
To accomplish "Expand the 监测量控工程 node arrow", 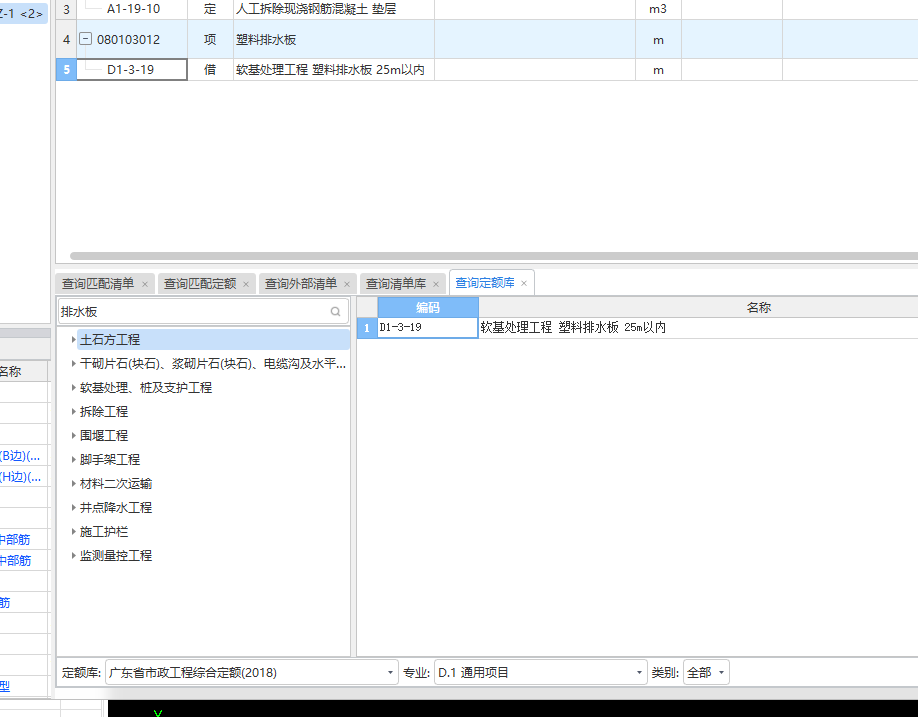I will 73,555.
